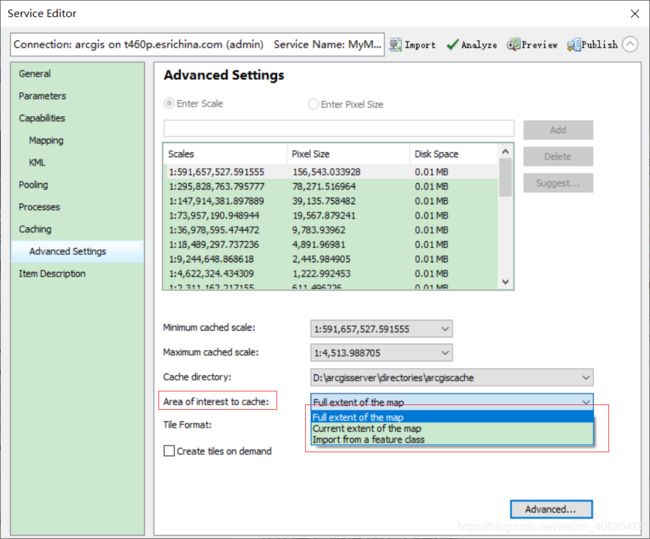Screen dimensions: 650x539
Task: Publish the service
Action: point(592,44)
